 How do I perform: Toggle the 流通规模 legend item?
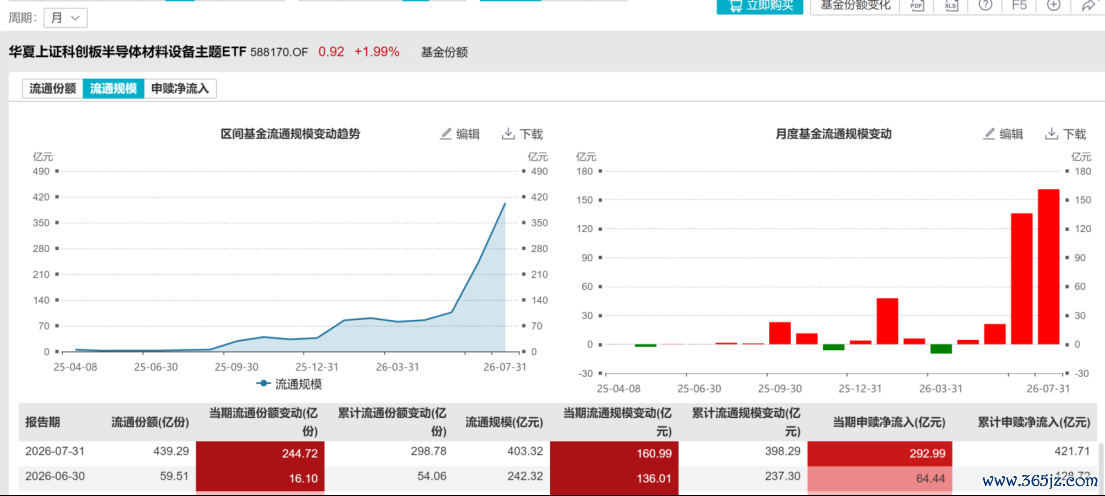[290, 384]
